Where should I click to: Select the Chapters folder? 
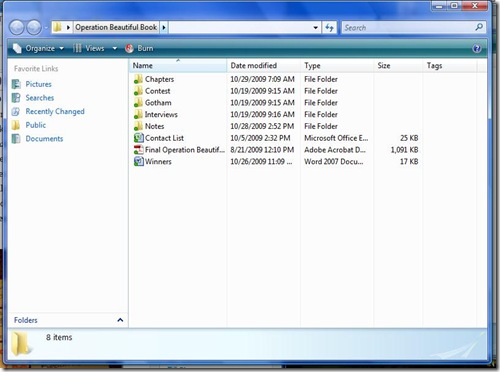(x=159, y=79)
